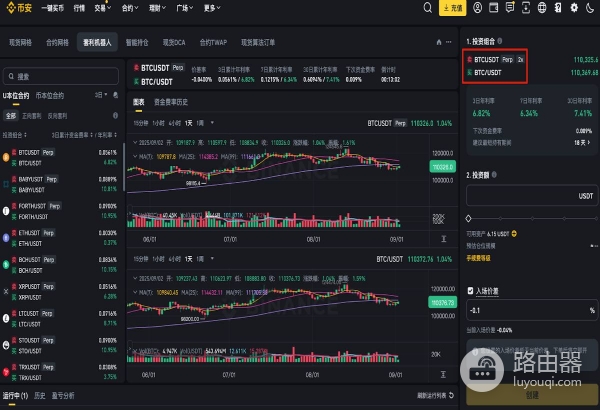Open the settings gear icon

pyautogui.click(x=574, y=8)
